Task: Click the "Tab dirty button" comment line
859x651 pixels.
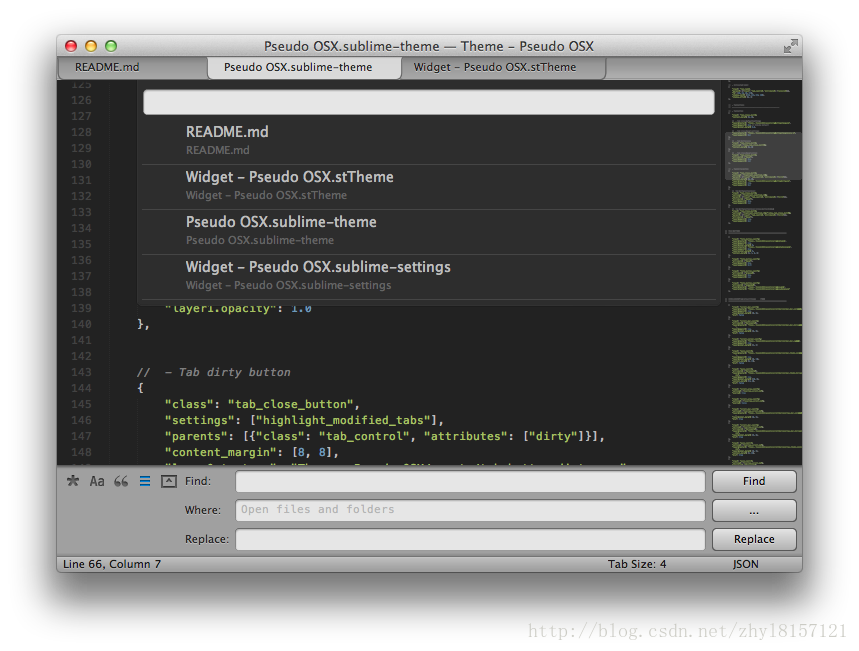Action: [x=214, y=372]
